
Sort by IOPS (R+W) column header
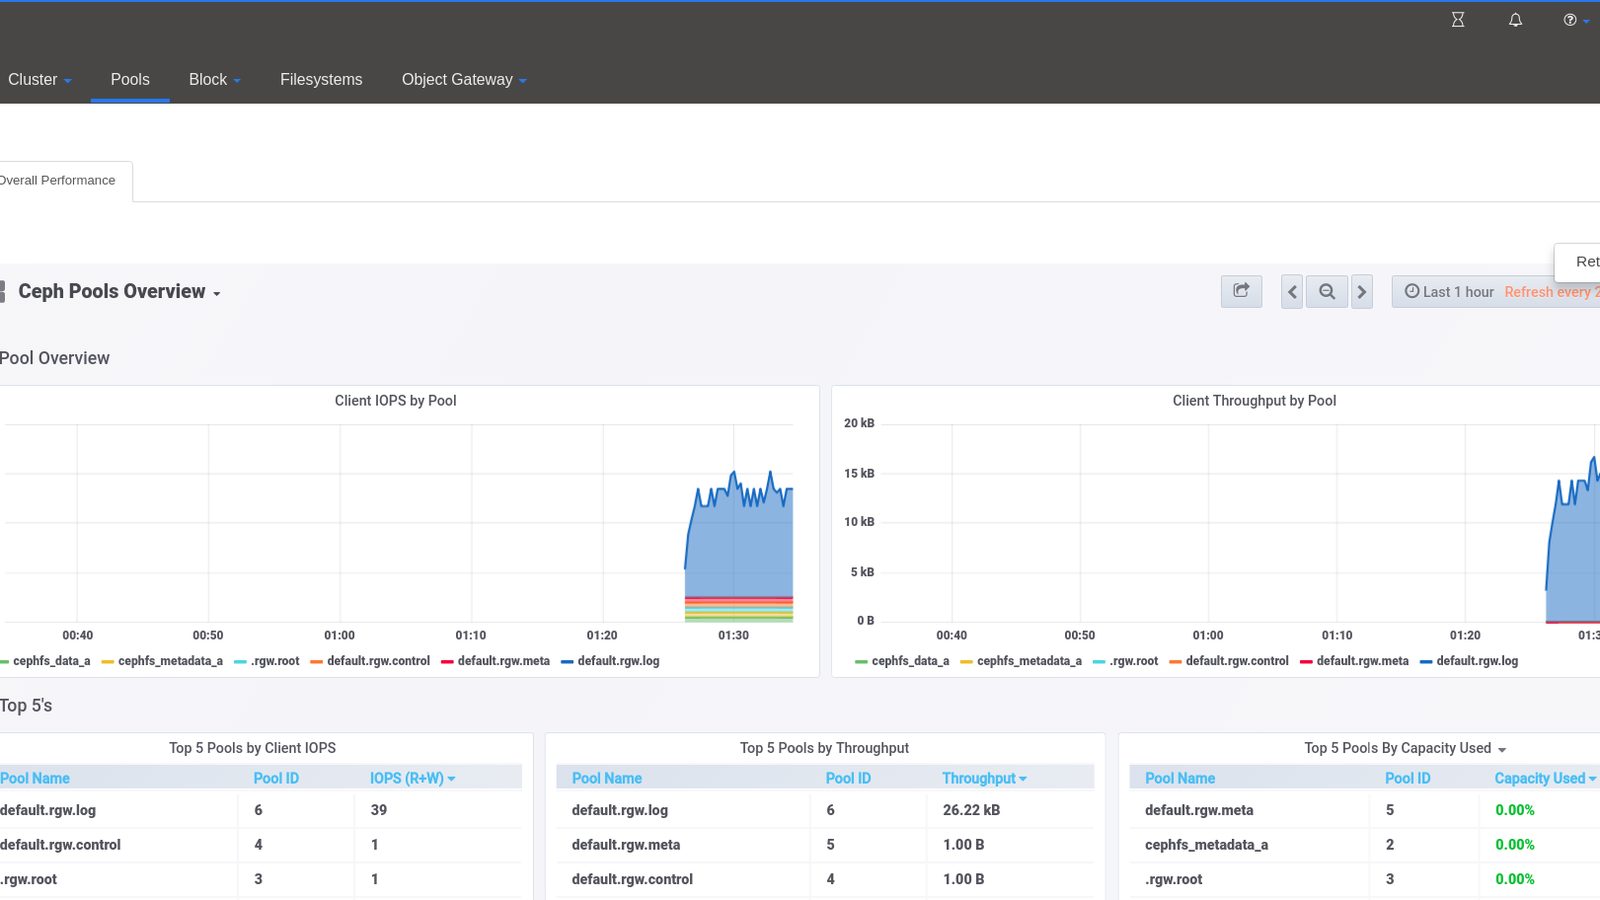click(412, 778)
